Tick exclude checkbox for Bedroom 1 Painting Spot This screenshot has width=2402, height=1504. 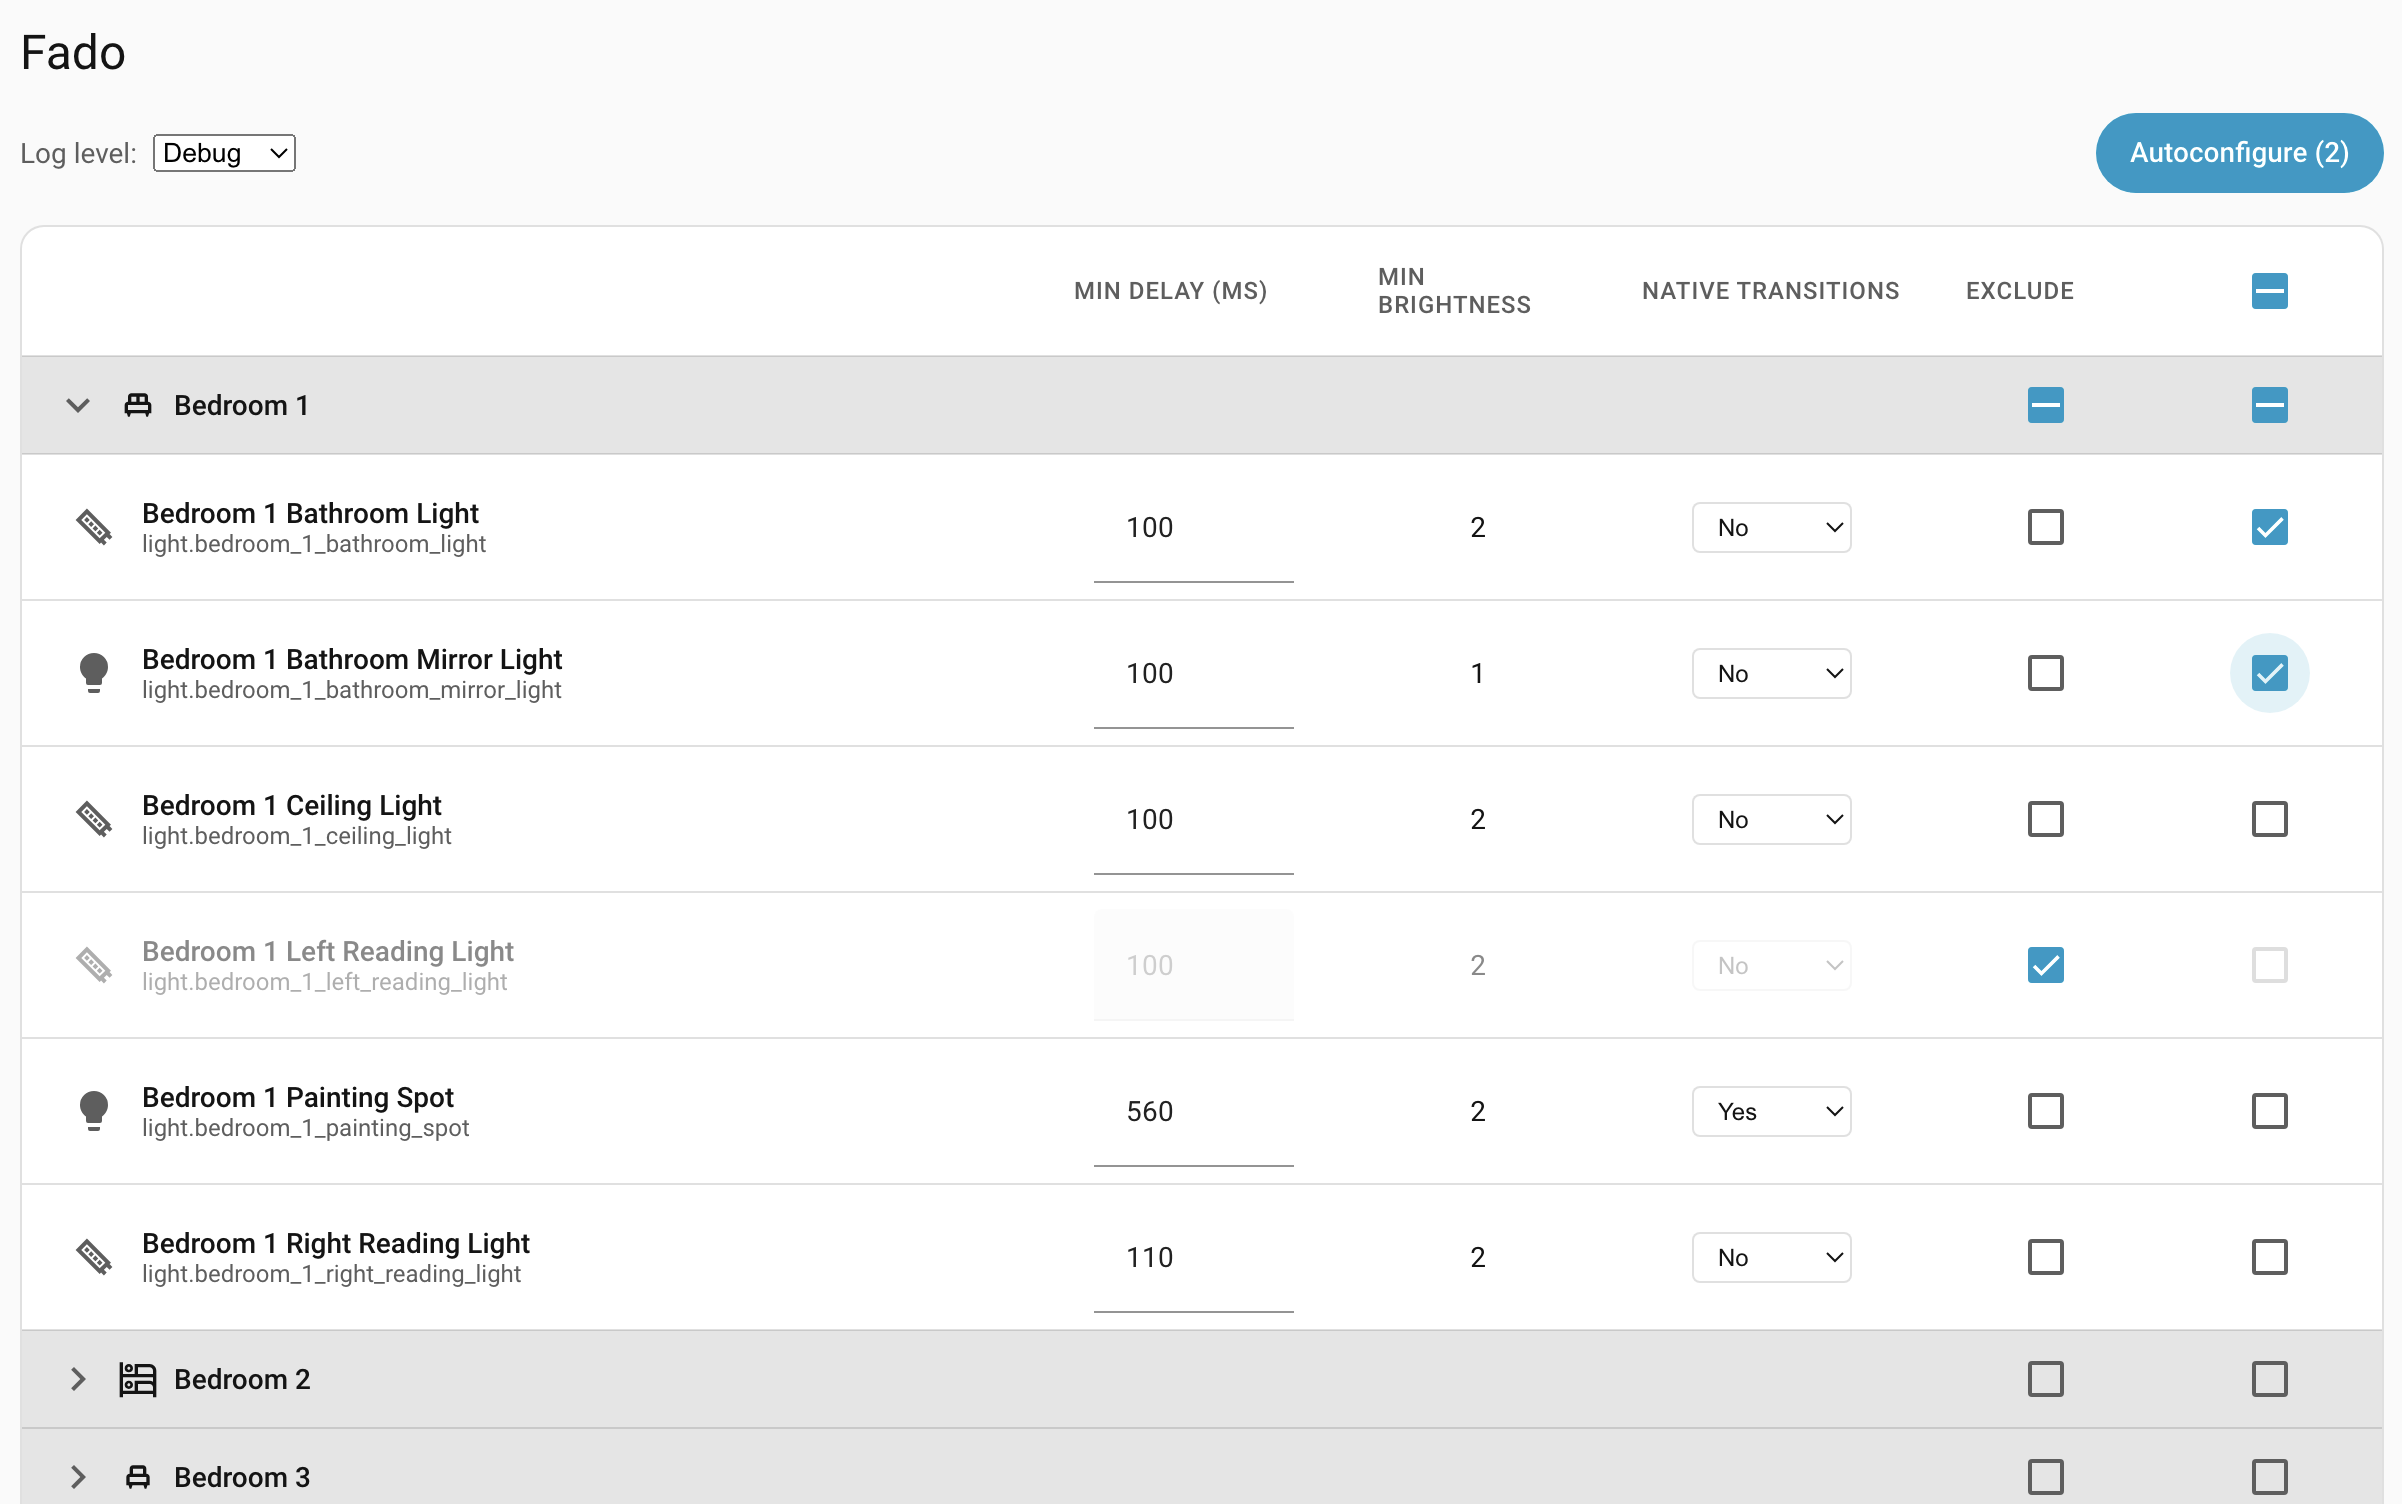point(2045,1111)
